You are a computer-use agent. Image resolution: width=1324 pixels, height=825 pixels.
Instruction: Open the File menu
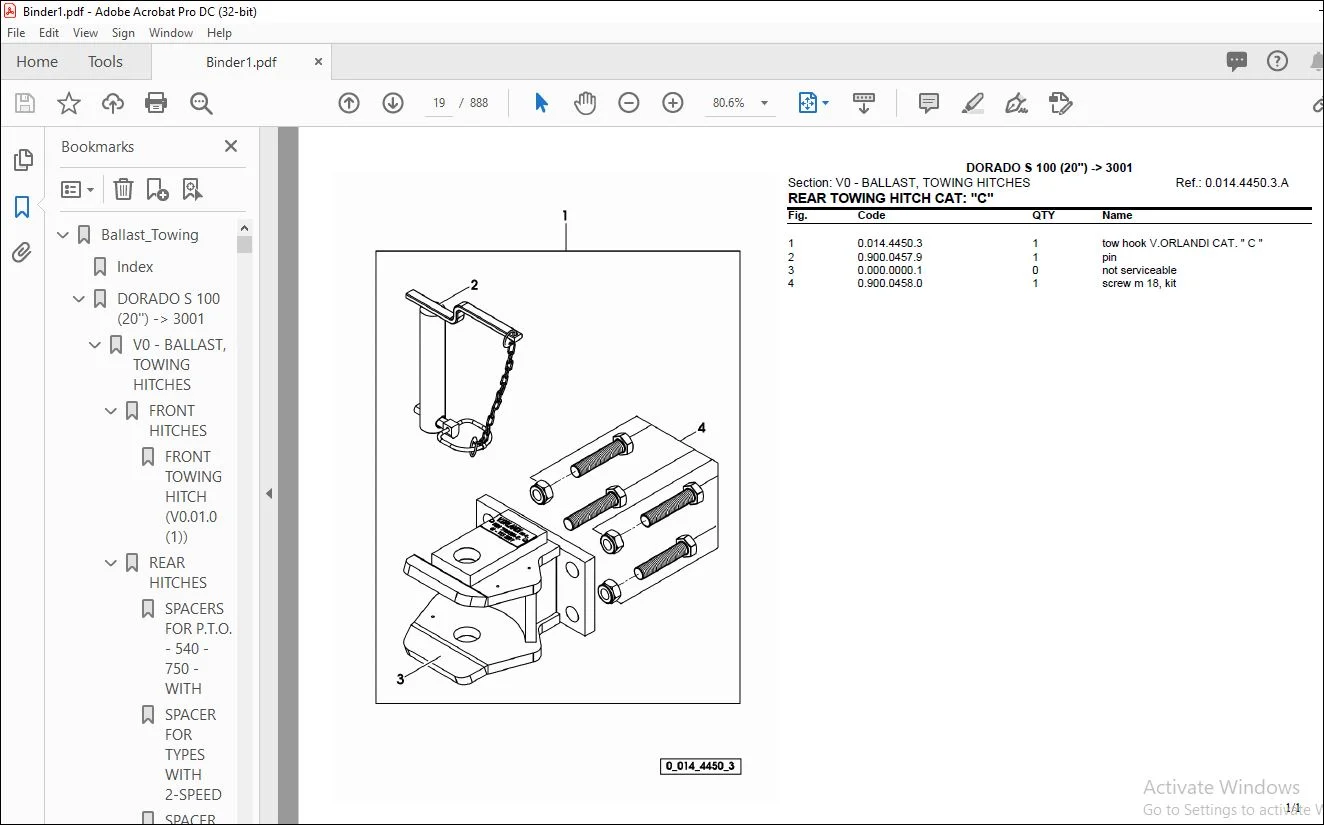16,33
